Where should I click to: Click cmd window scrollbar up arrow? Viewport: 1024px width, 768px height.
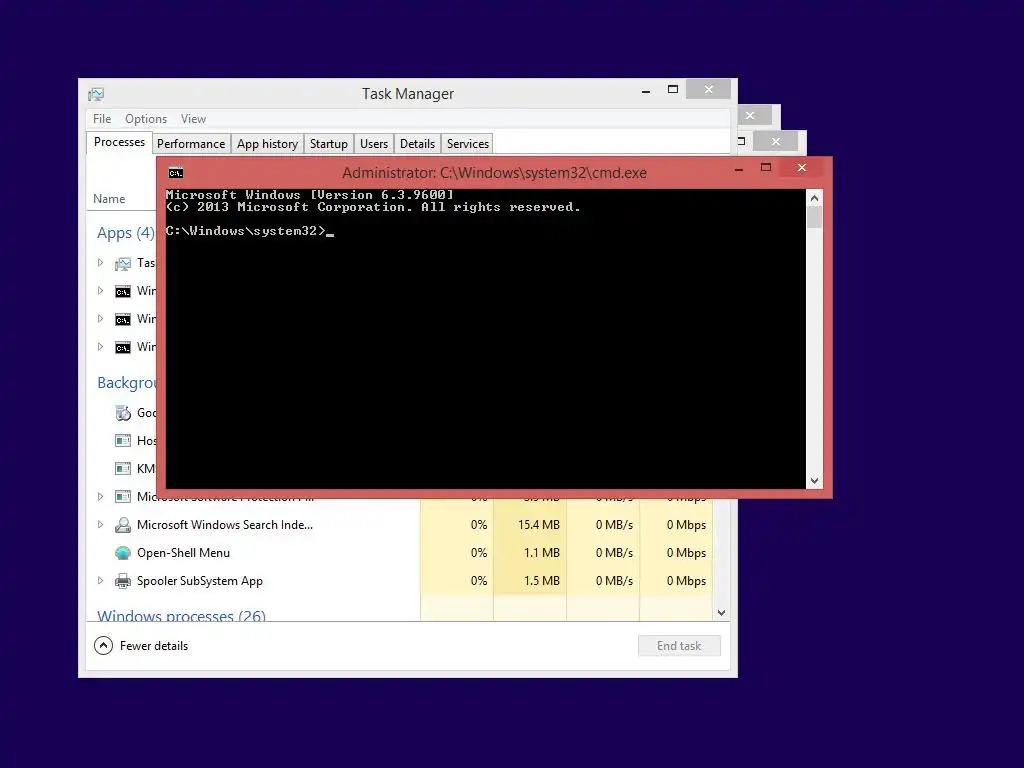pyautogui.click(x=814, y=198)
